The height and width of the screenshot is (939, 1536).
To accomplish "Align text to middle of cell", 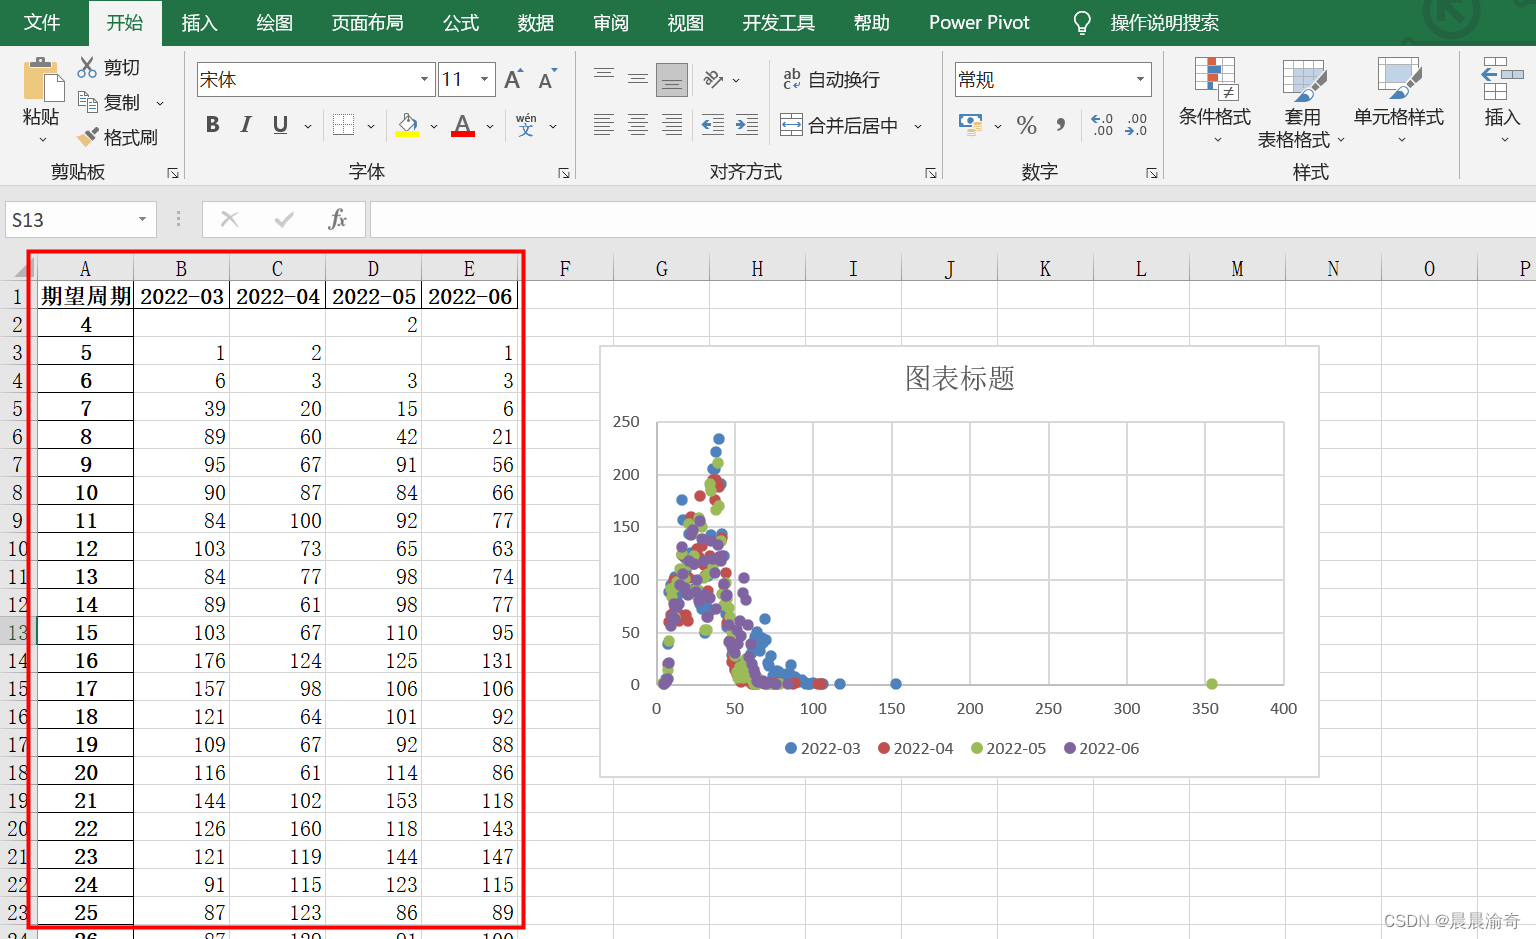I will coord(638,79).
